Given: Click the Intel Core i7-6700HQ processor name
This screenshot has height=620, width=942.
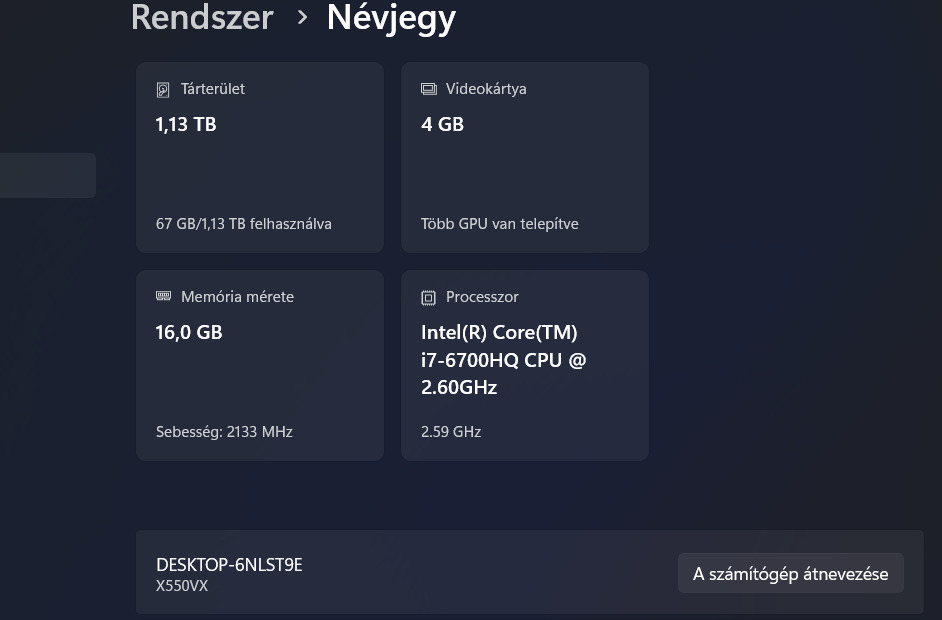Looking at the screenshot, I should 503,359.
